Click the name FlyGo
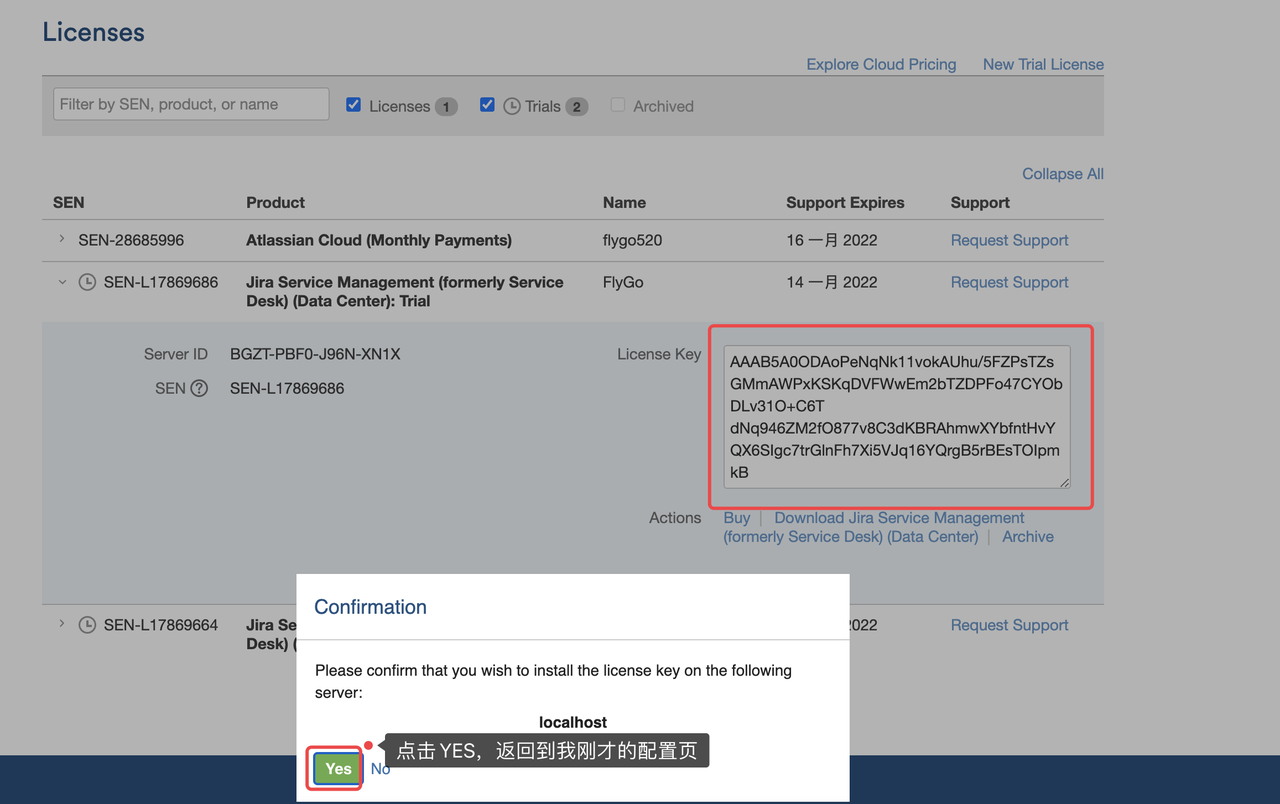The image size is (1280, 804). [x=623, y=282]
